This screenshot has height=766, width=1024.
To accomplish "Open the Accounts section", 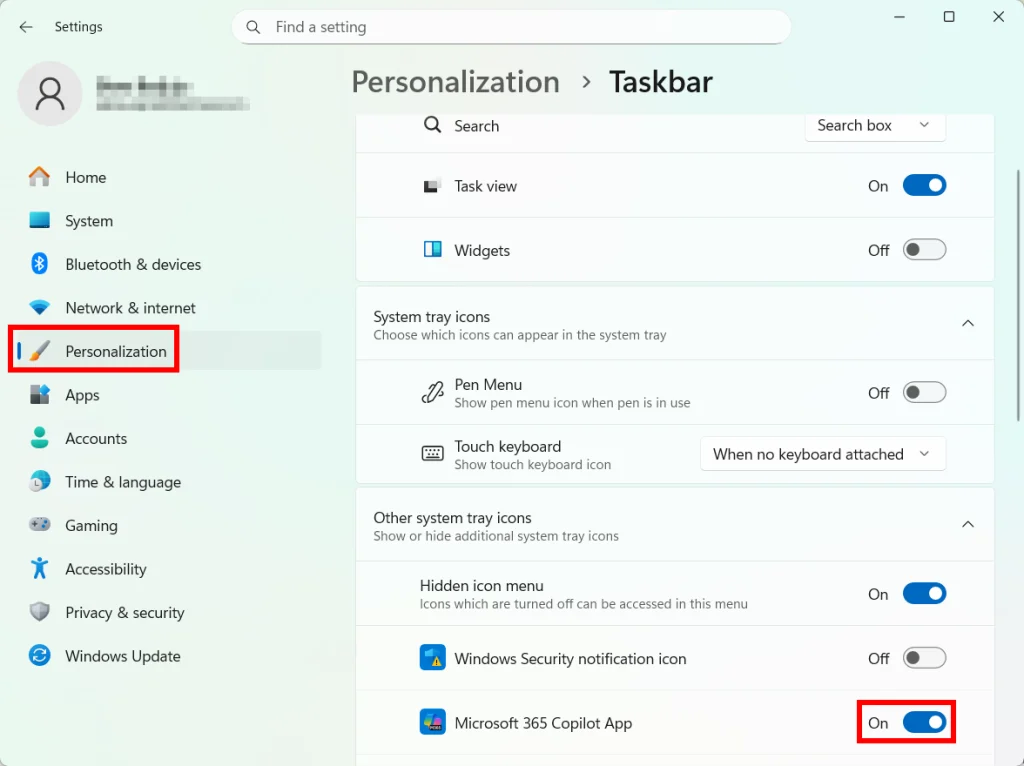I will coord(96,438).
